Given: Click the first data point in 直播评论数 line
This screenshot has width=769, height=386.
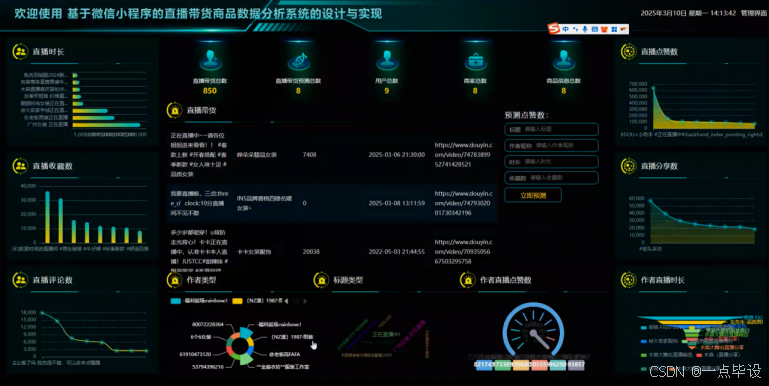Looking at the screenshot, I should click(x=42, y=312).
